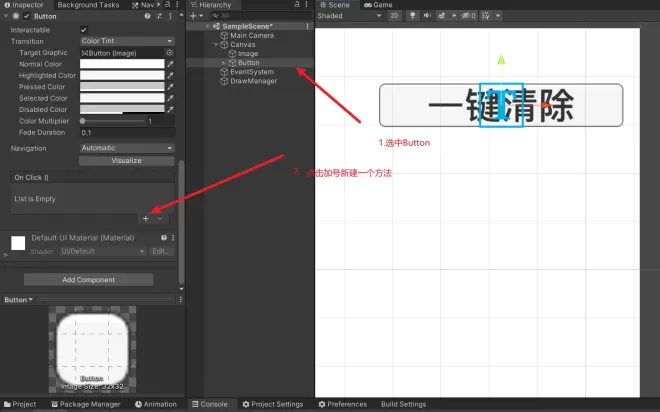
Task: Toggle hidden objects visibility counter
Action: pyautogui.click(x=468, y=16)
